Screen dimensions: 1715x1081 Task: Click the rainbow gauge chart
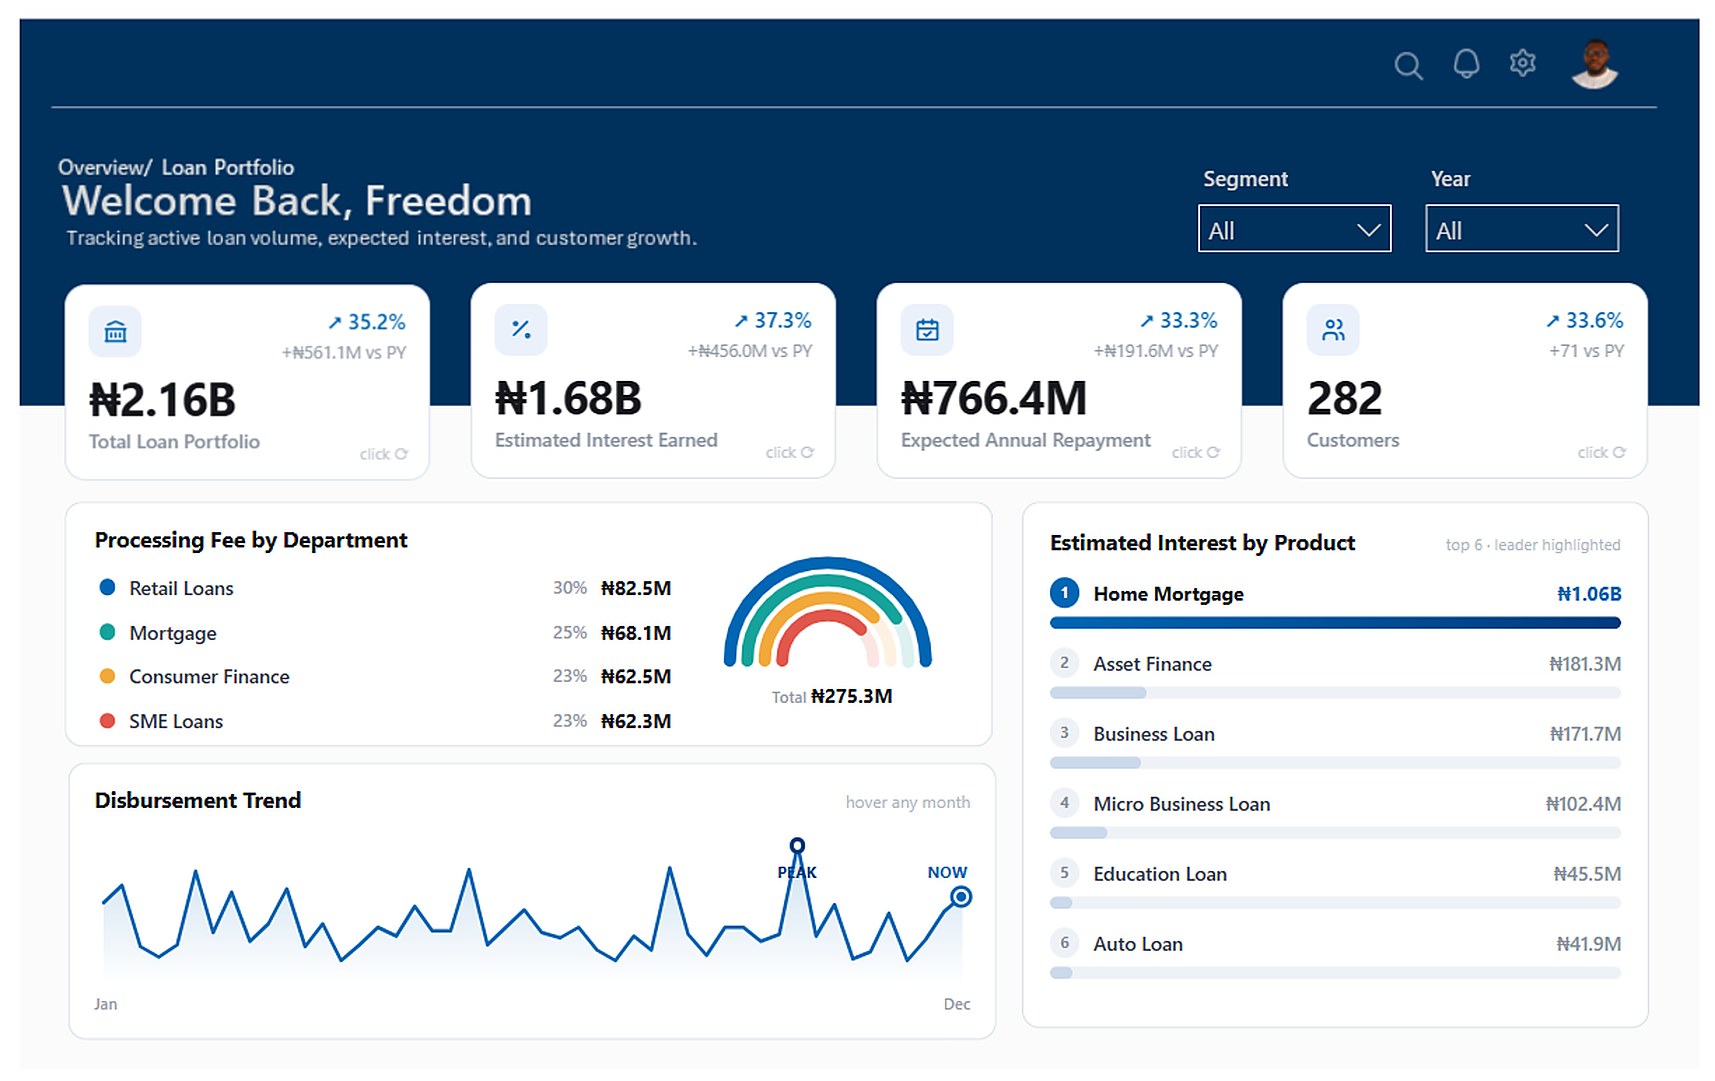(x=828, y=612)
